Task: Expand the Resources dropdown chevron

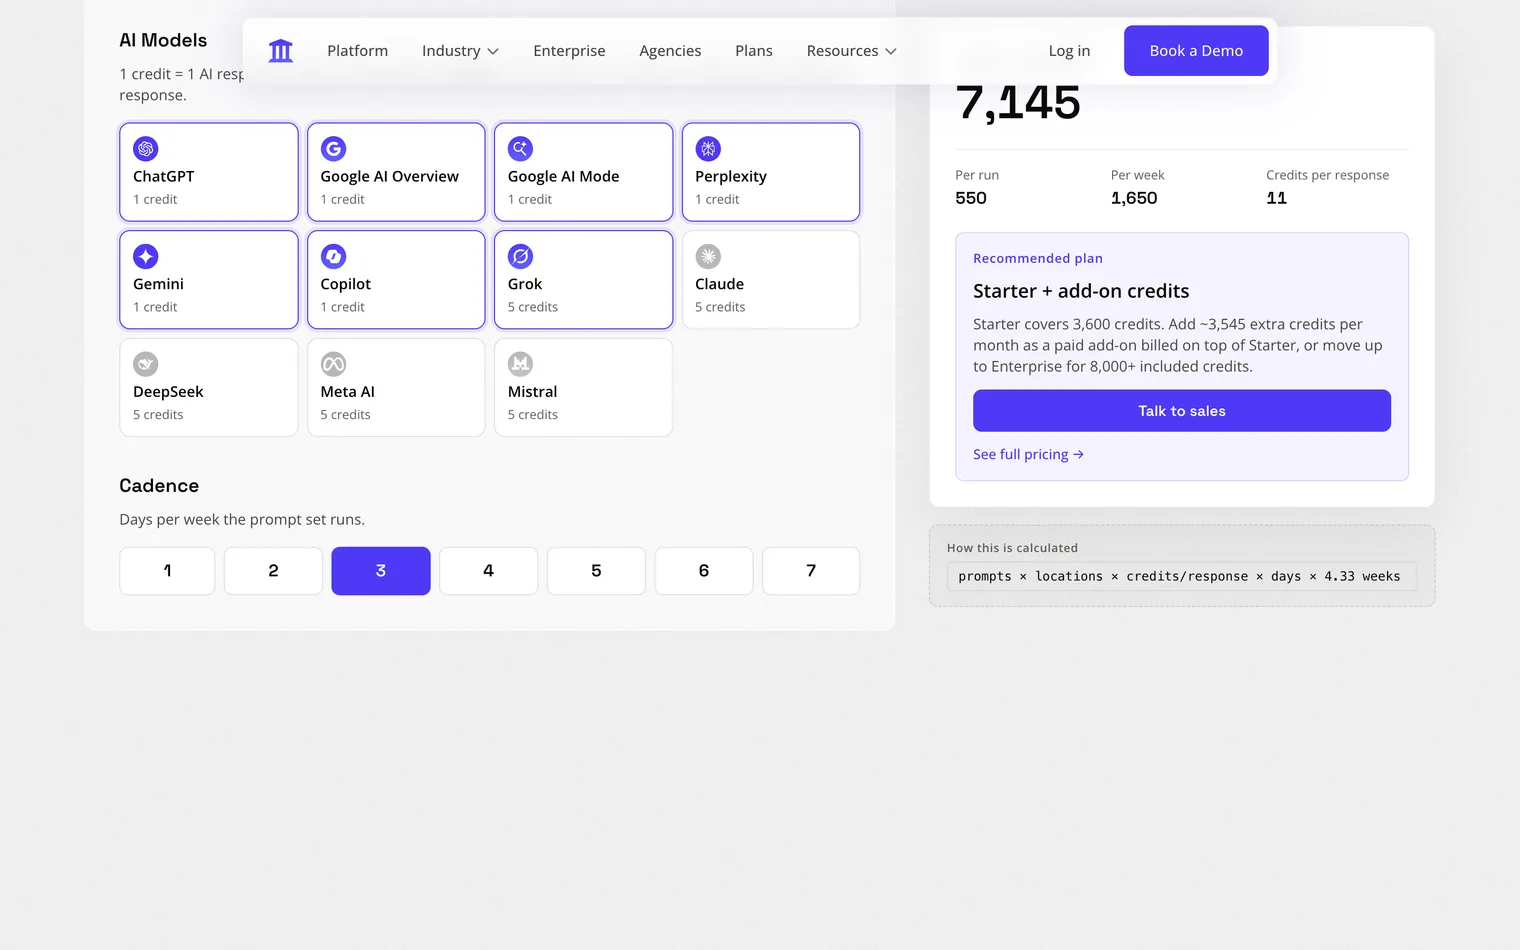Action: 891,51
